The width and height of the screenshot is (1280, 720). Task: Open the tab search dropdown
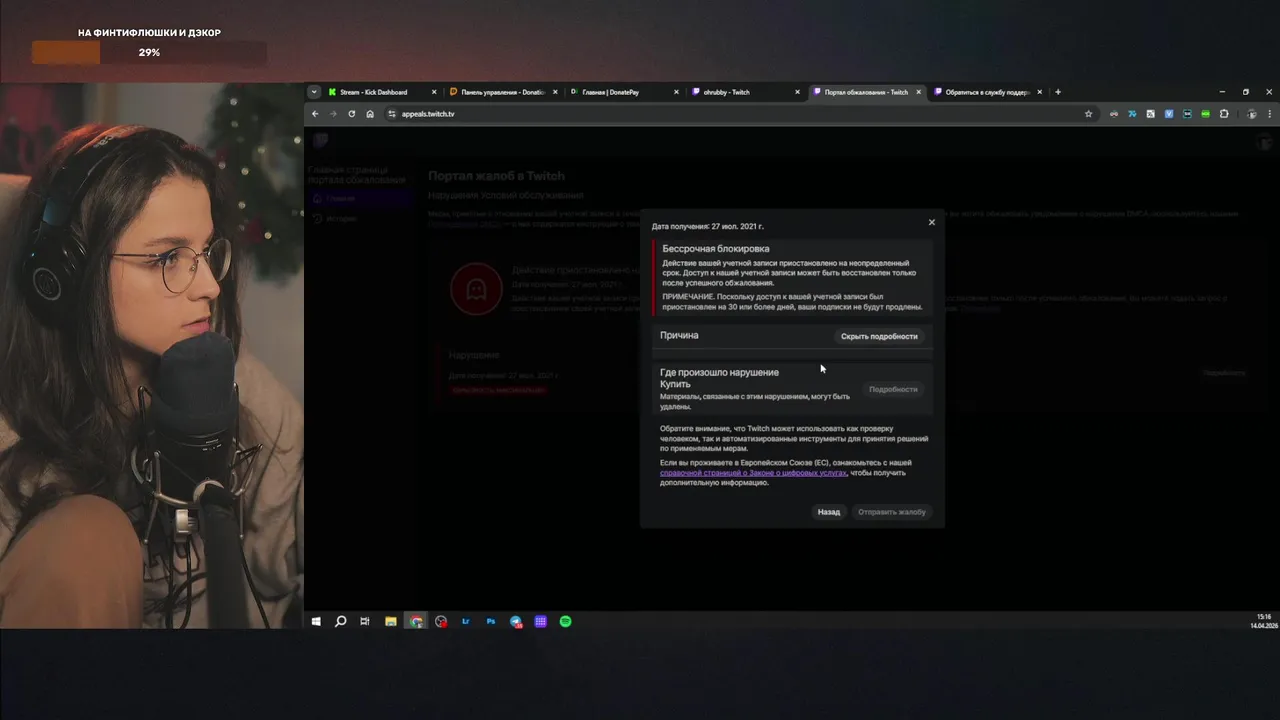pyautogui.click(x=314, y=92)
